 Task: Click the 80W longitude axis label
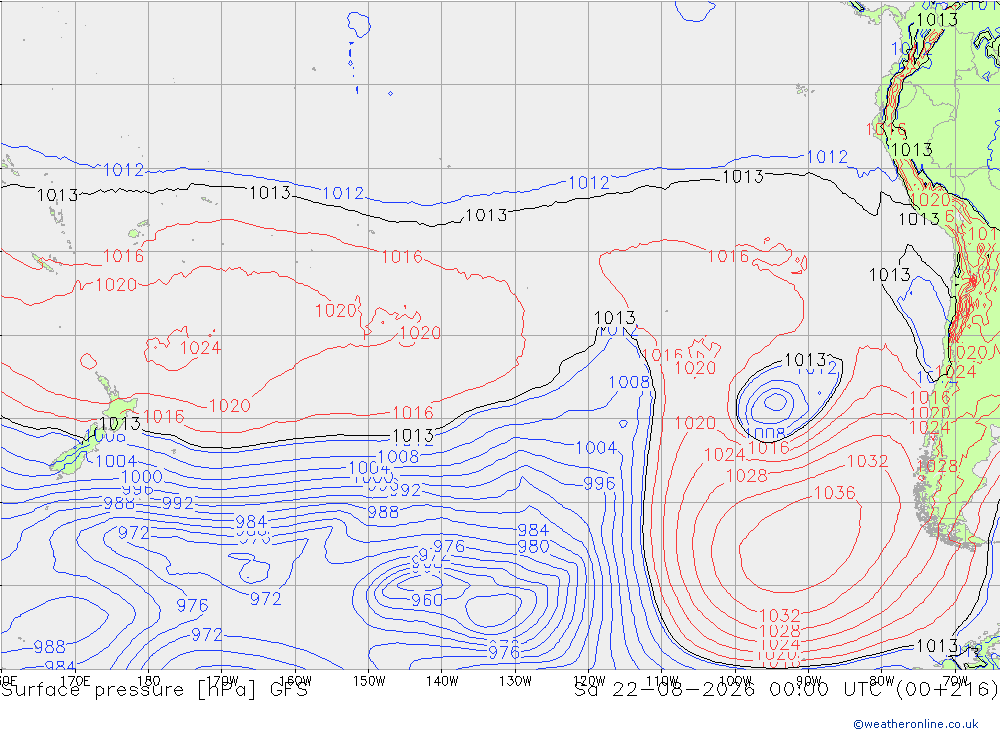(882, 681)
